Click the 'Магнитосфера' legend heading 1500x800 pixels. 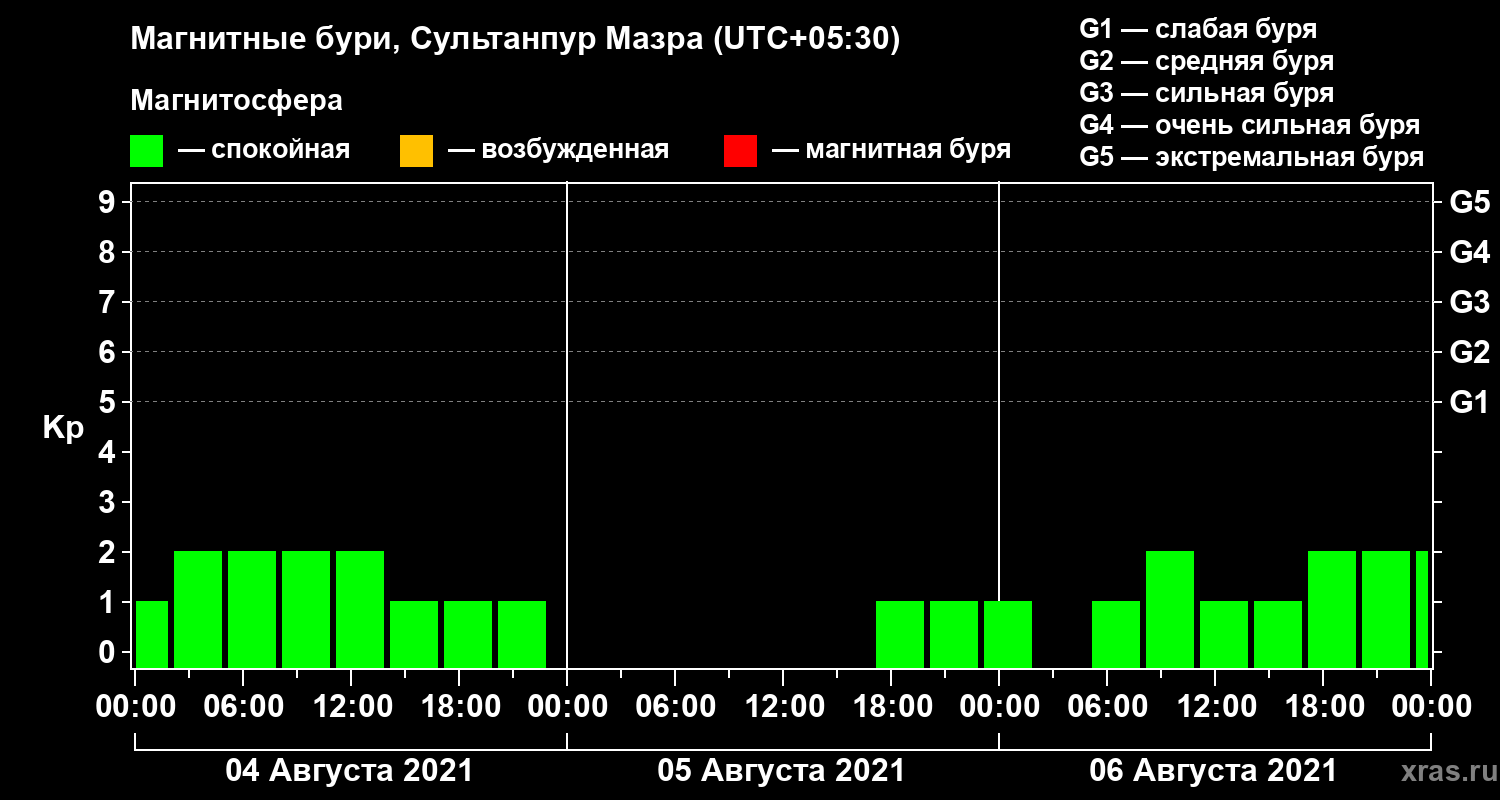click(236, 101)
